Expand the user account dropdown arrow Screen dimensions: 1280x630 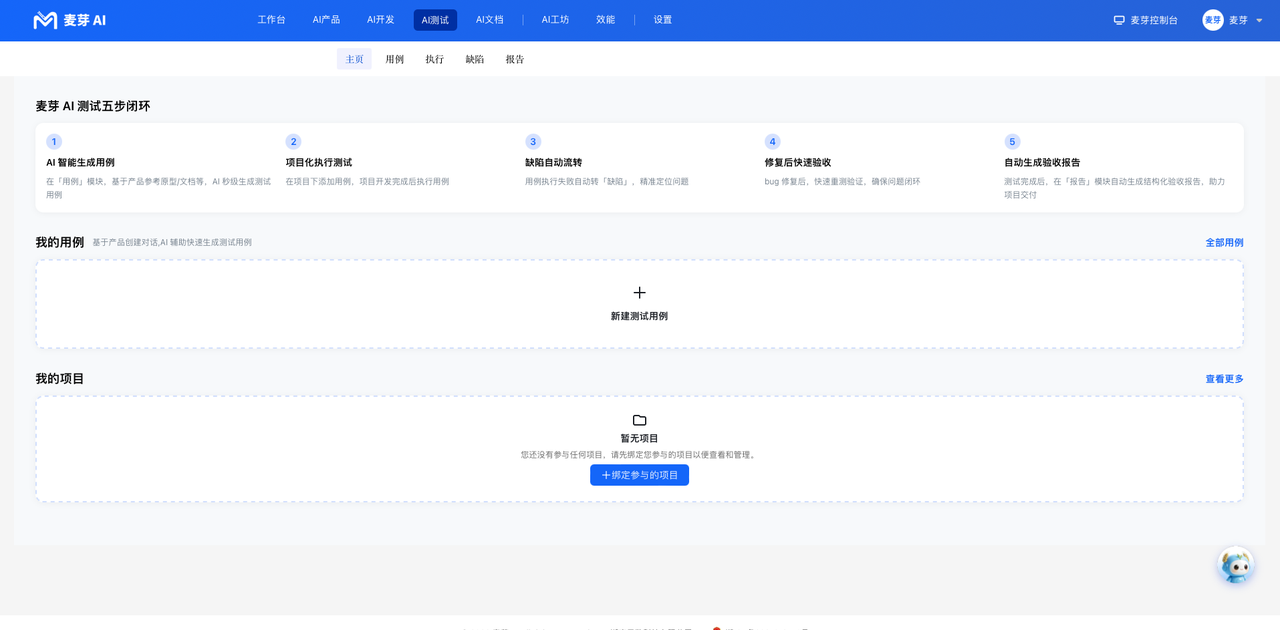point(1258,20)
